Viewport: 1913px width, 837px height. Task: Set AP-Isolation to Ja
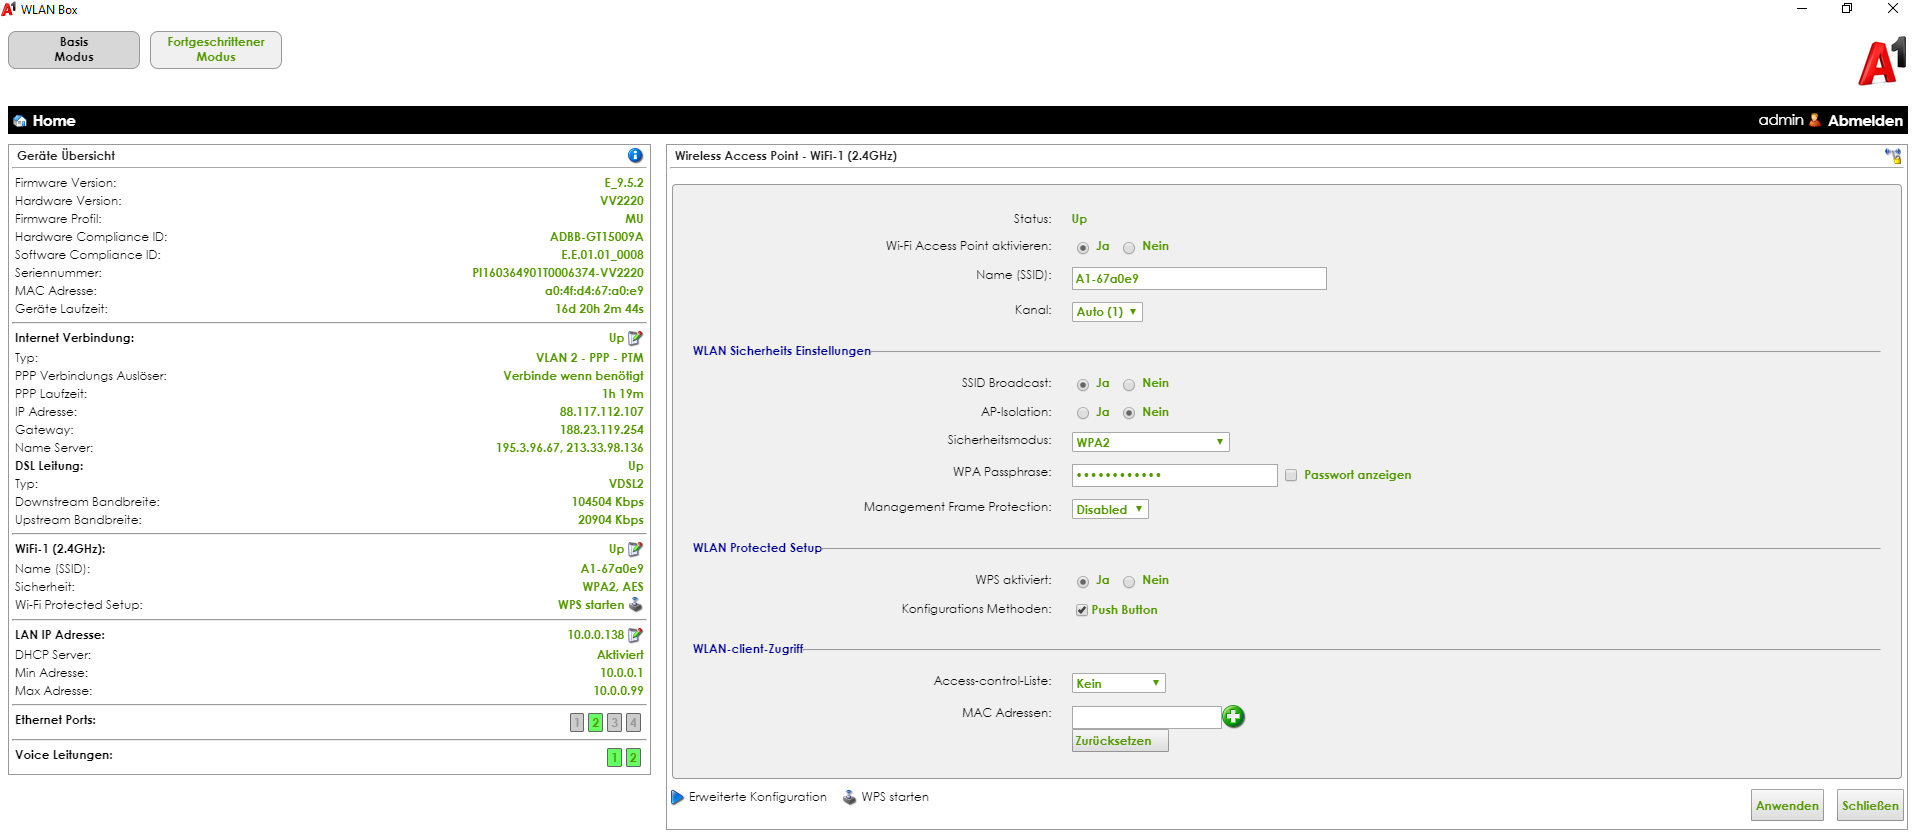coord(1083,413)
